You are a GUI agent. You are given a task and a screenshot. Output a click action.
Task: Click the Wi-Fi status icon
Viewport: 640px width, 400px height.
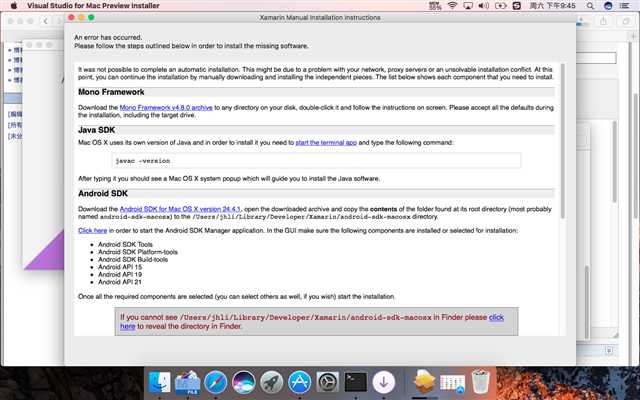pos(452,6)
